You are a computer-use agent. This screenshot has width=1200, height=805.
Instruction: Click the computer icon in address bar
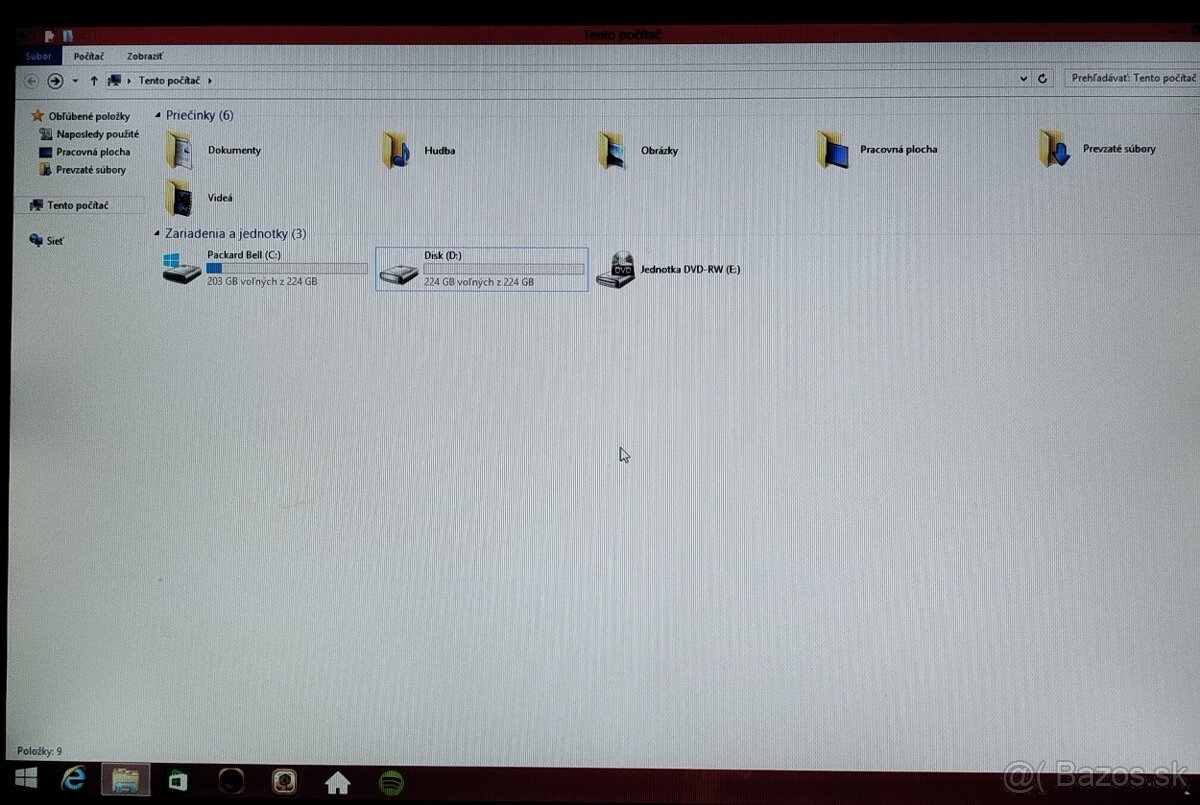pos(114,80)
